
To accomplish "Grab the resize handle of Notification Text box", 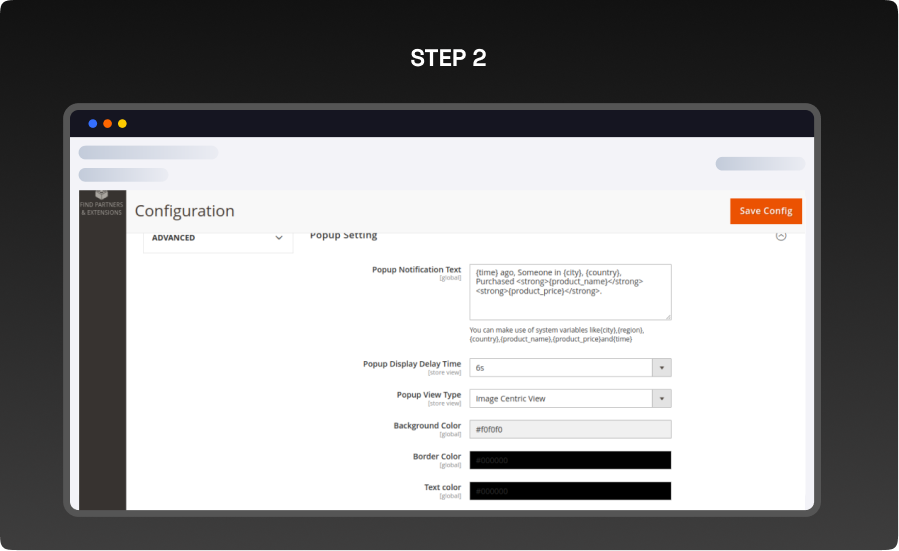I will [x=667, y=315].
